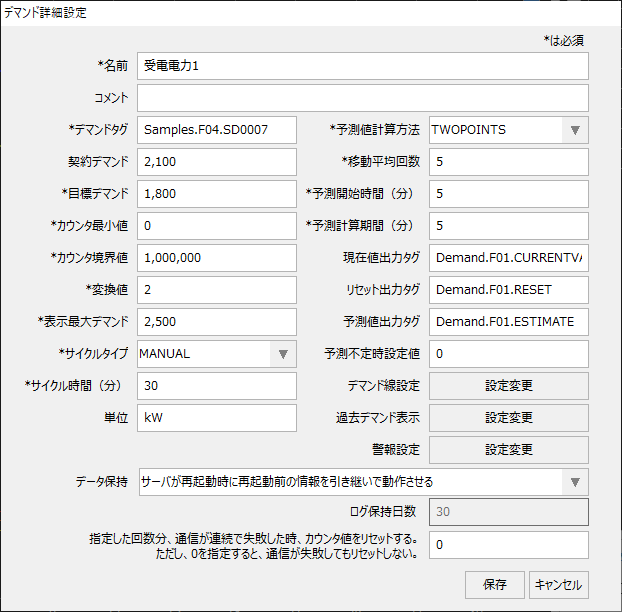622x612 pixels.
Task: Click the 名前 field containing 受電電力1
Action: click(x=362, y=66)
